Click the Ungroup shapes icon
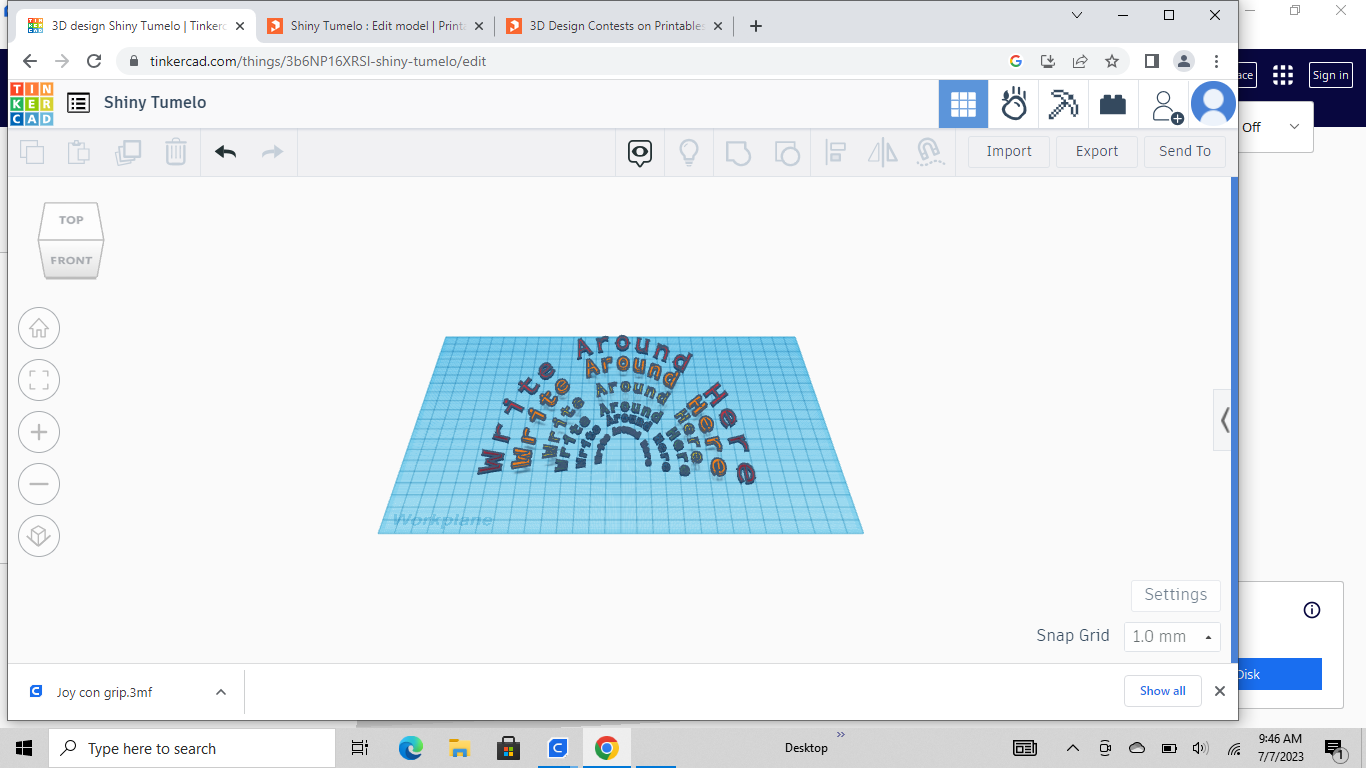 (787, 152)
